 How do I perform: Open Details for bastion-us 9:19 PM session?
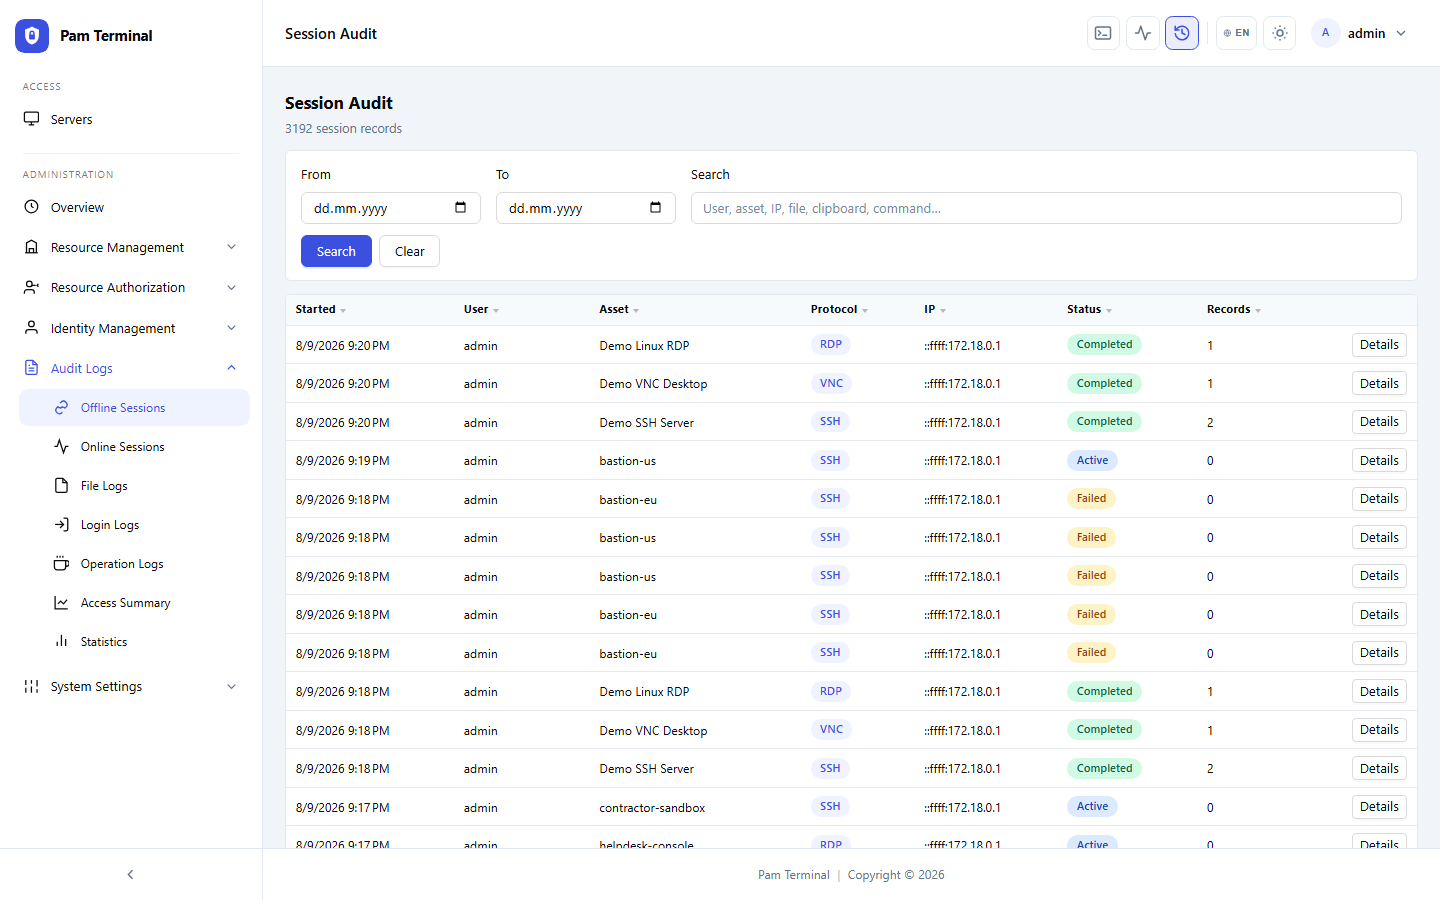click(x=1379, y=461)
